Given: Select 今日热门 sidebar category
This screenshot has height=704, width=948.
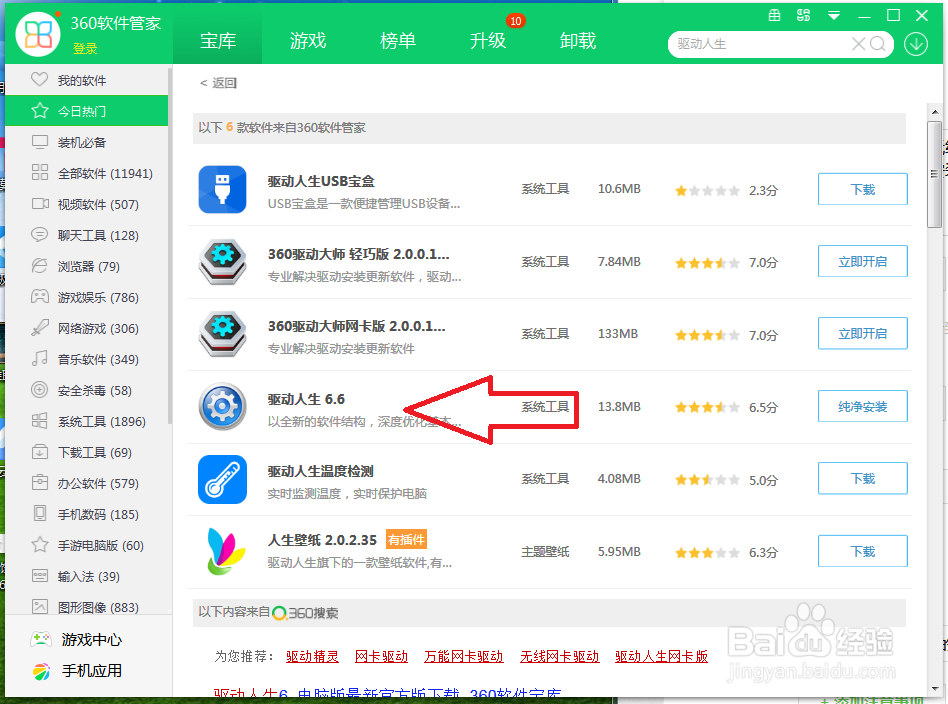Looking at the screenshot, I should 86,111.
